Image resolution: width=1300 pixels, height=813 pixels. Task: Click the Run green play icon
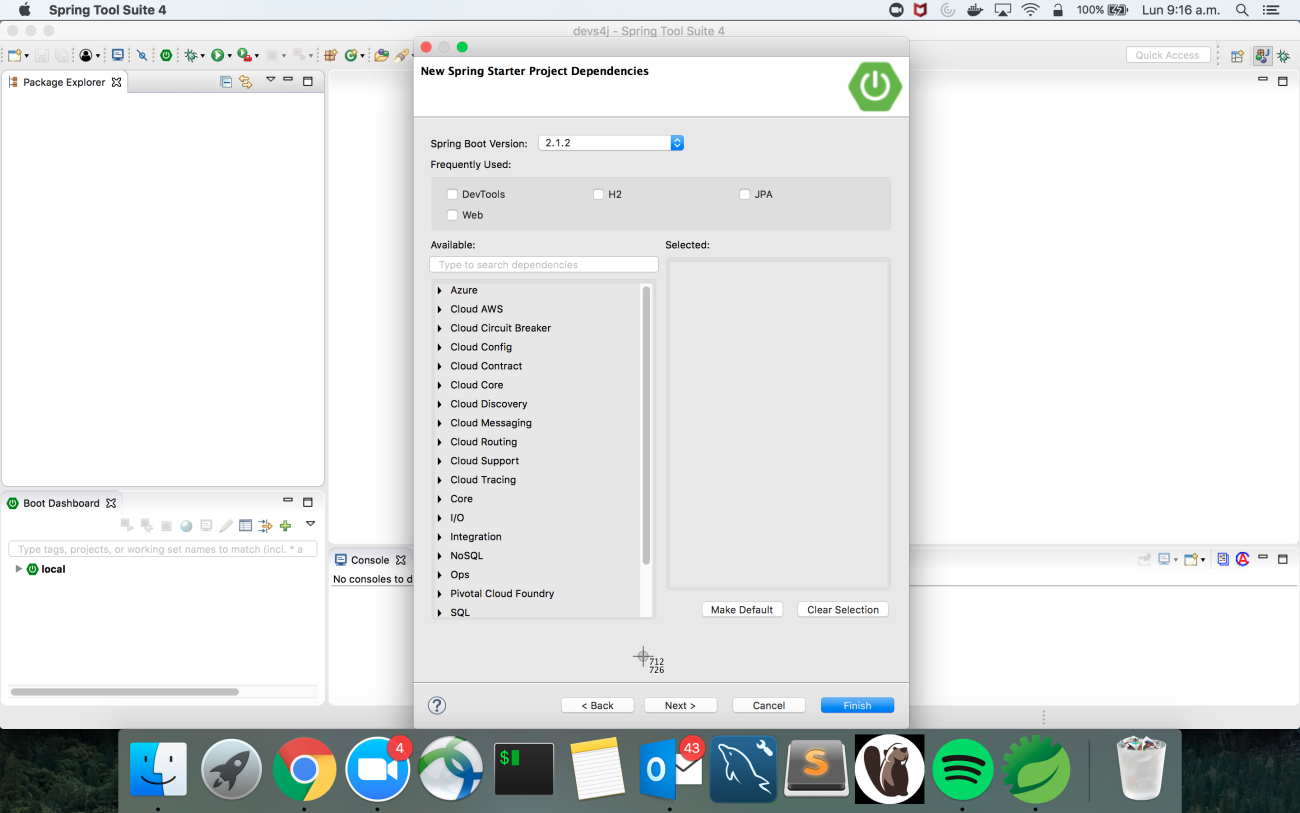point(220,55)
